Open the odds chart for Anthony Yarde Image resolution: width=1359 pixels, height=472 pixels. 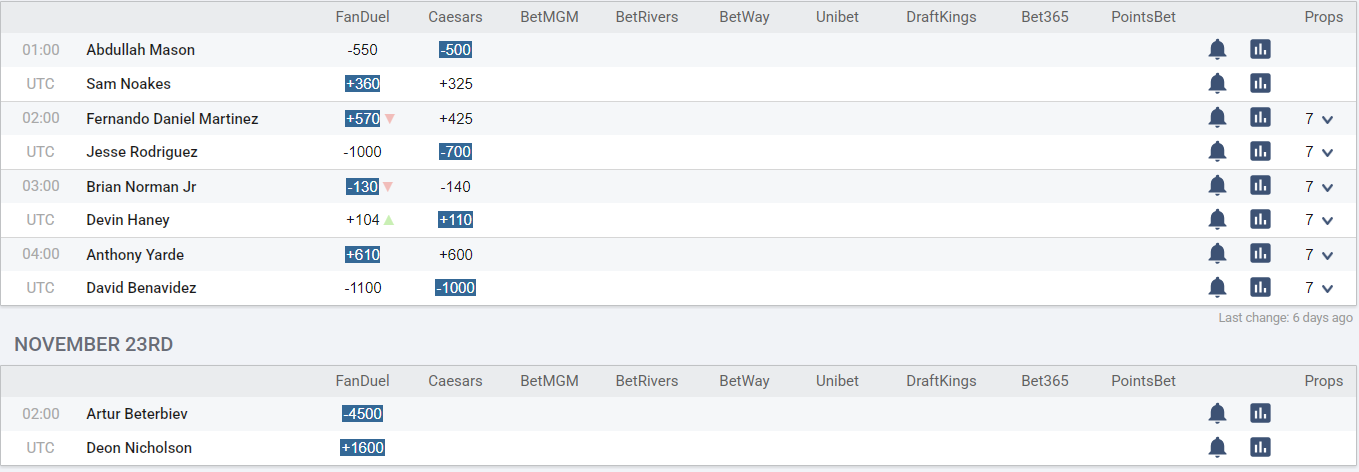[x=1260, y=254]
